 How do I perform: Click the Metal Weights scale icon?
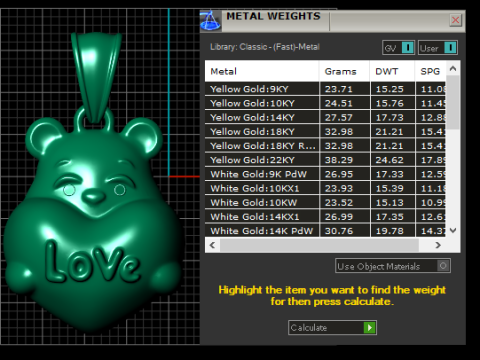pyautogui.click(x=210, y=21)
